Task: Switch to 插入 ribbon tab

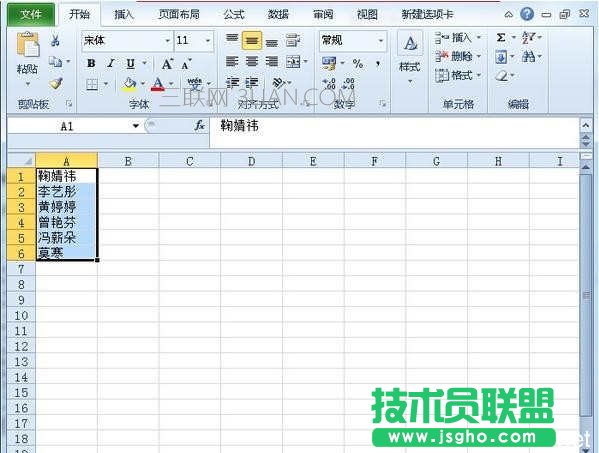Action: click(x=124, y=15)
